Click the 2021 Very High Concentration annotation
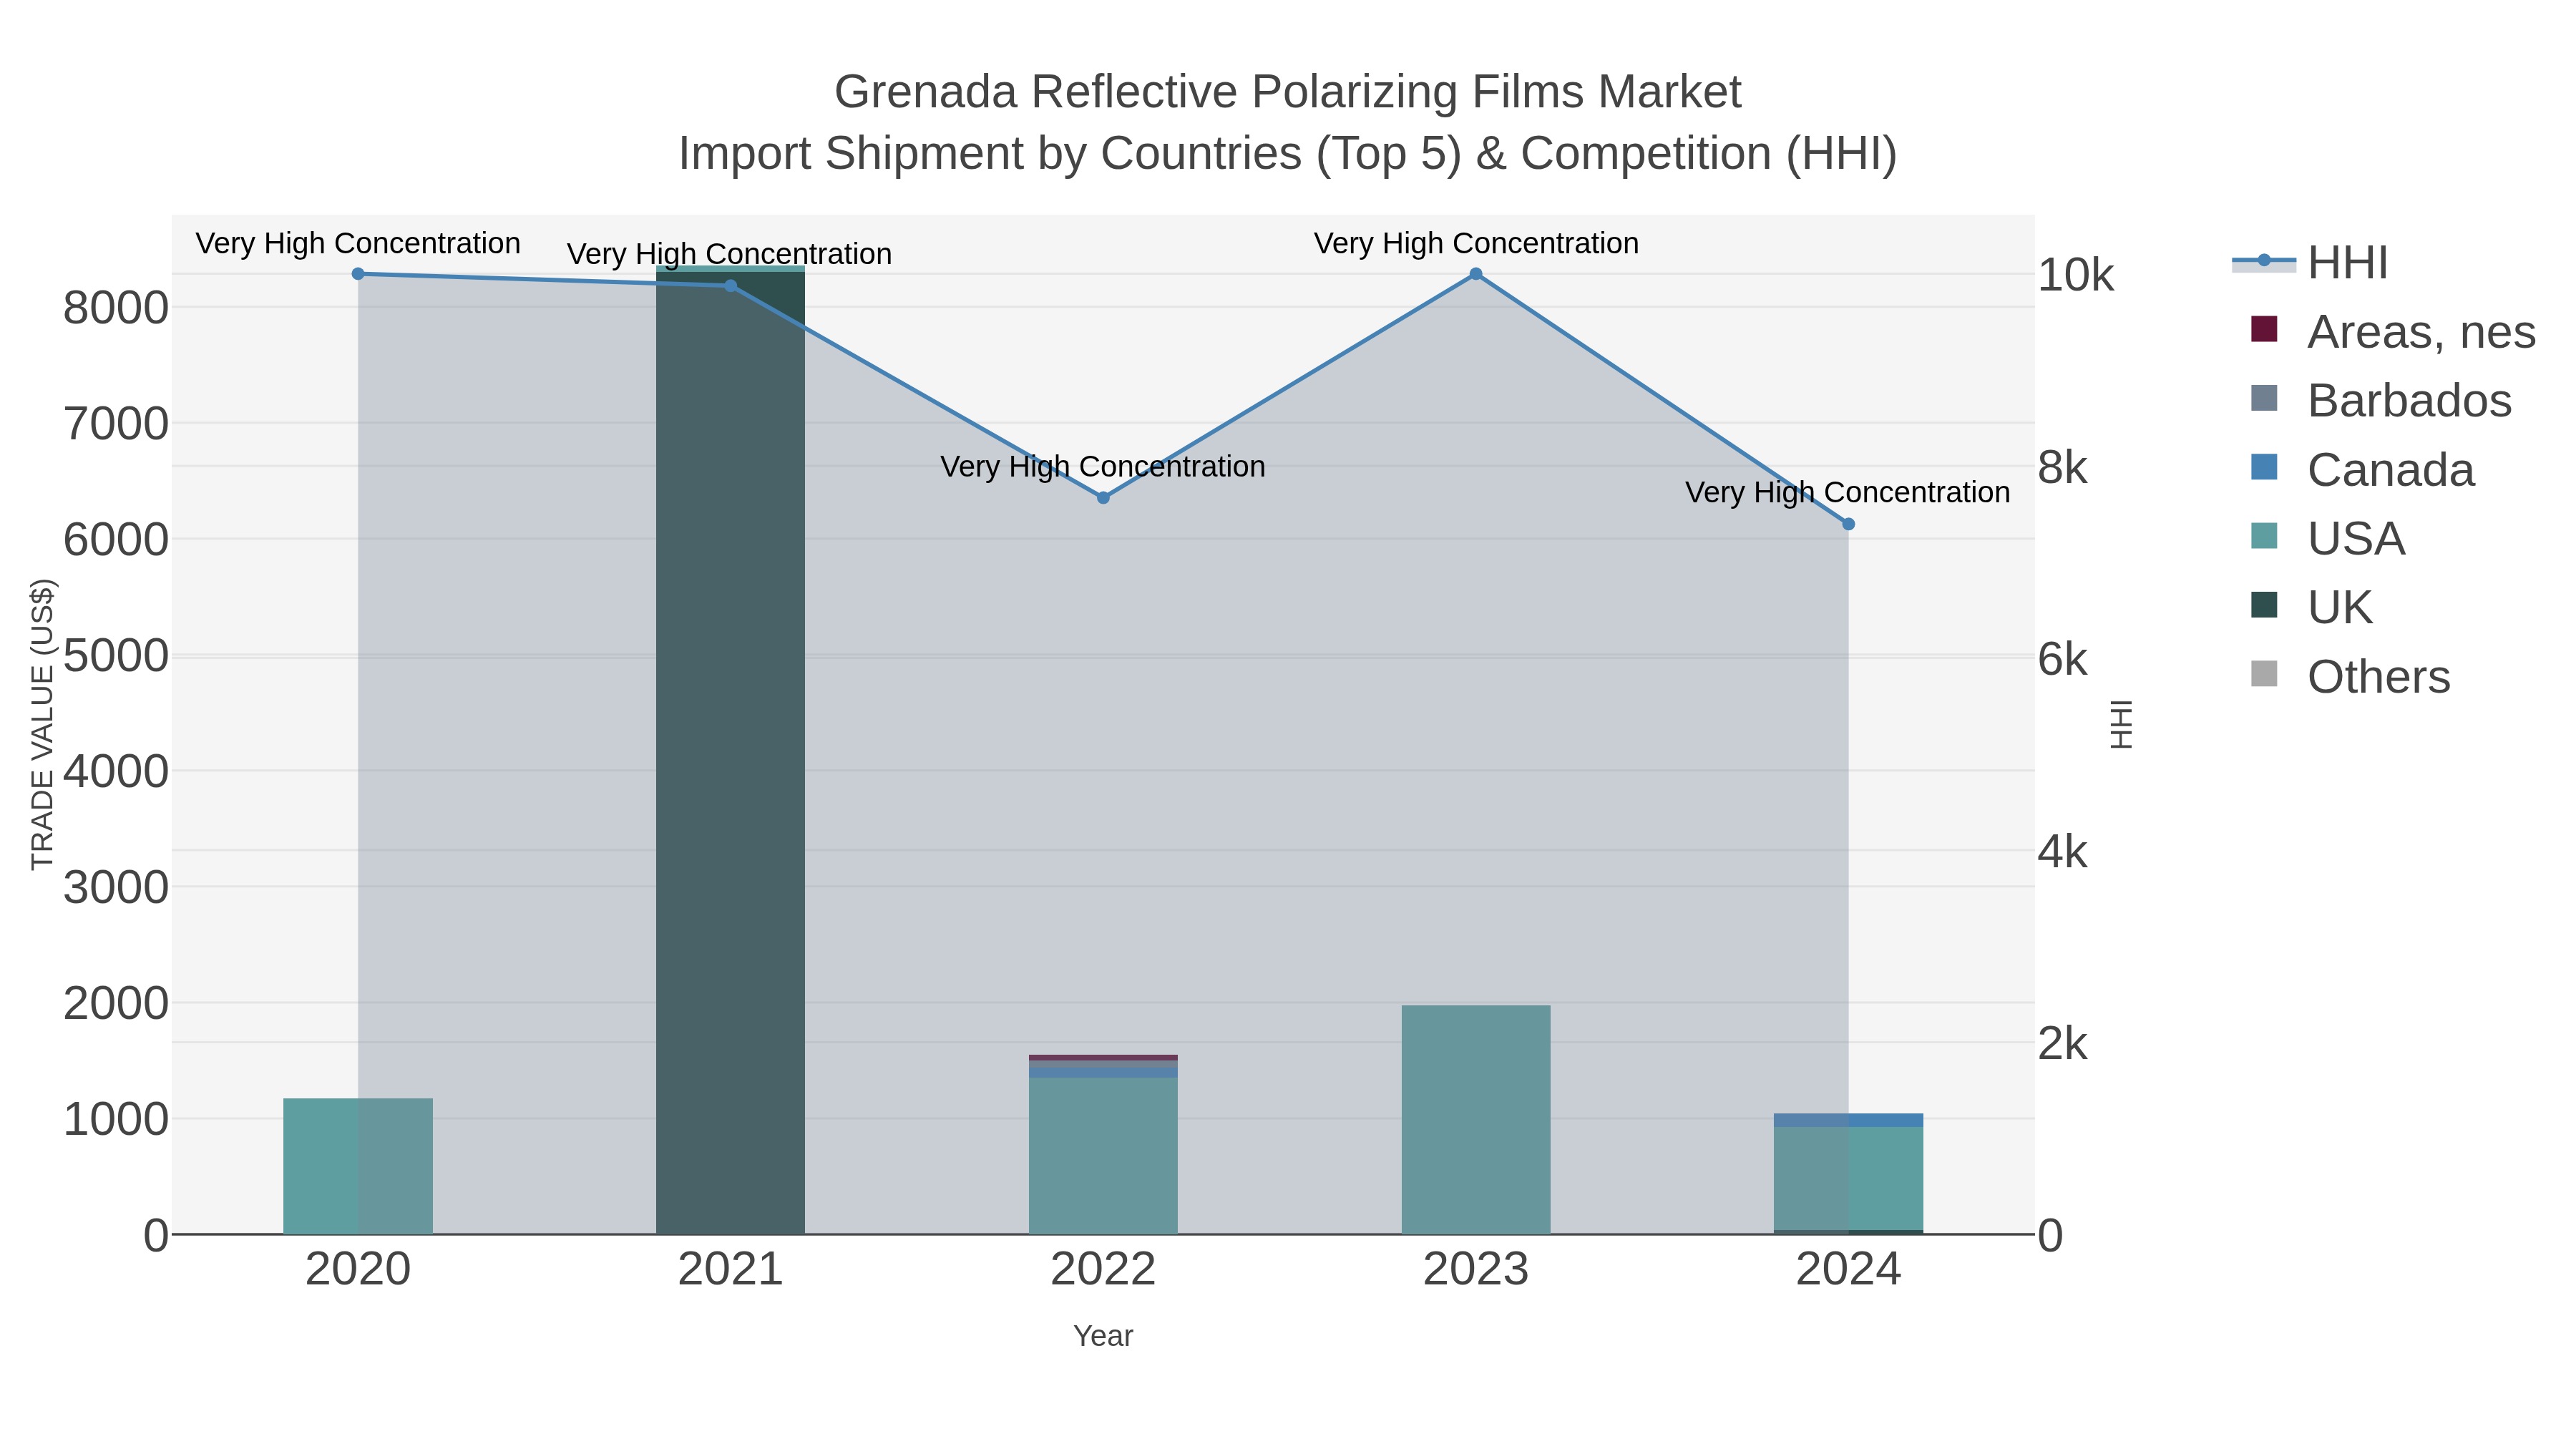The height and width of the screenshot is (1449, 2576). coord(730,254)
